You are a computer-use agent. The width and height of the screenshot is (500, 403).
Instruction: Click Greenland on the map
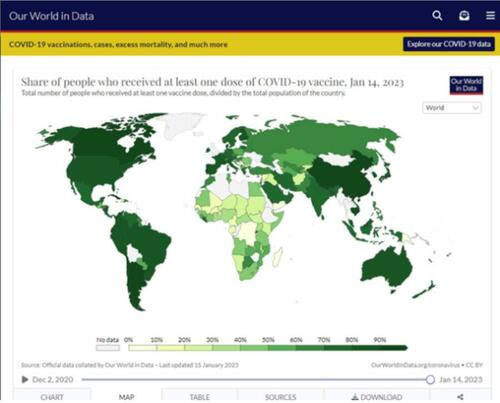pyautogui.click(x=182, y=125)
